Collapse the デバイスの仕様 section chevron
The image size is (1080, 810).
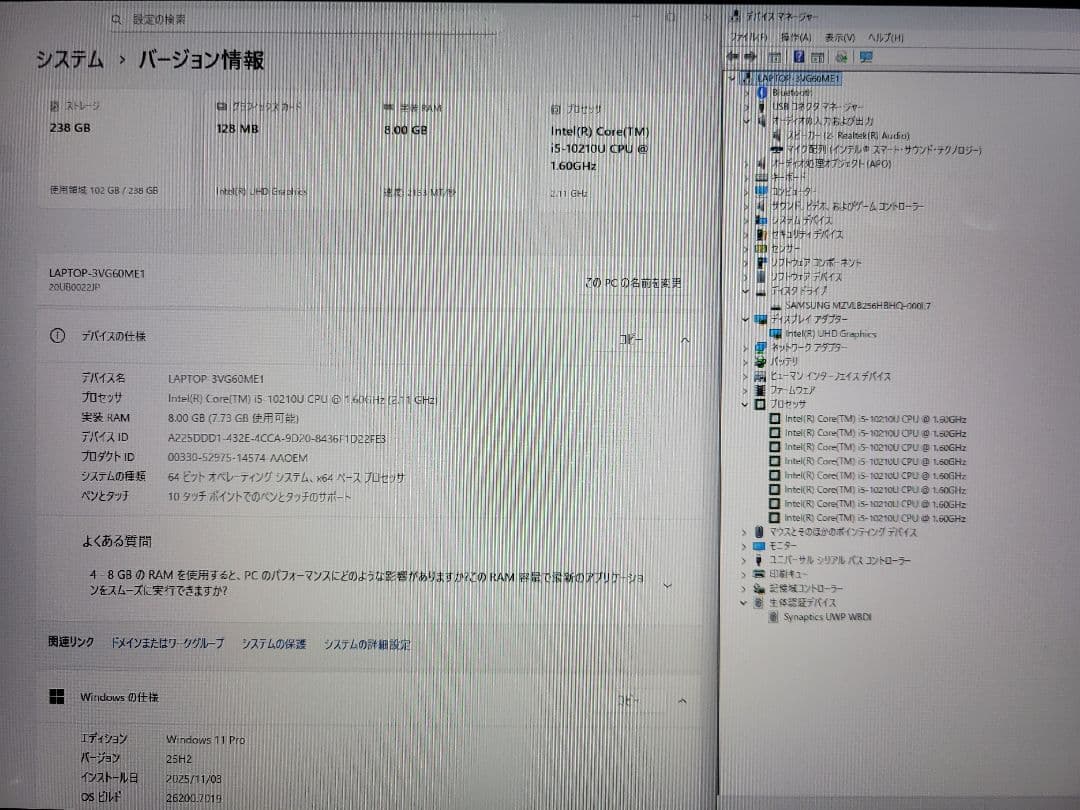(685, 340)
